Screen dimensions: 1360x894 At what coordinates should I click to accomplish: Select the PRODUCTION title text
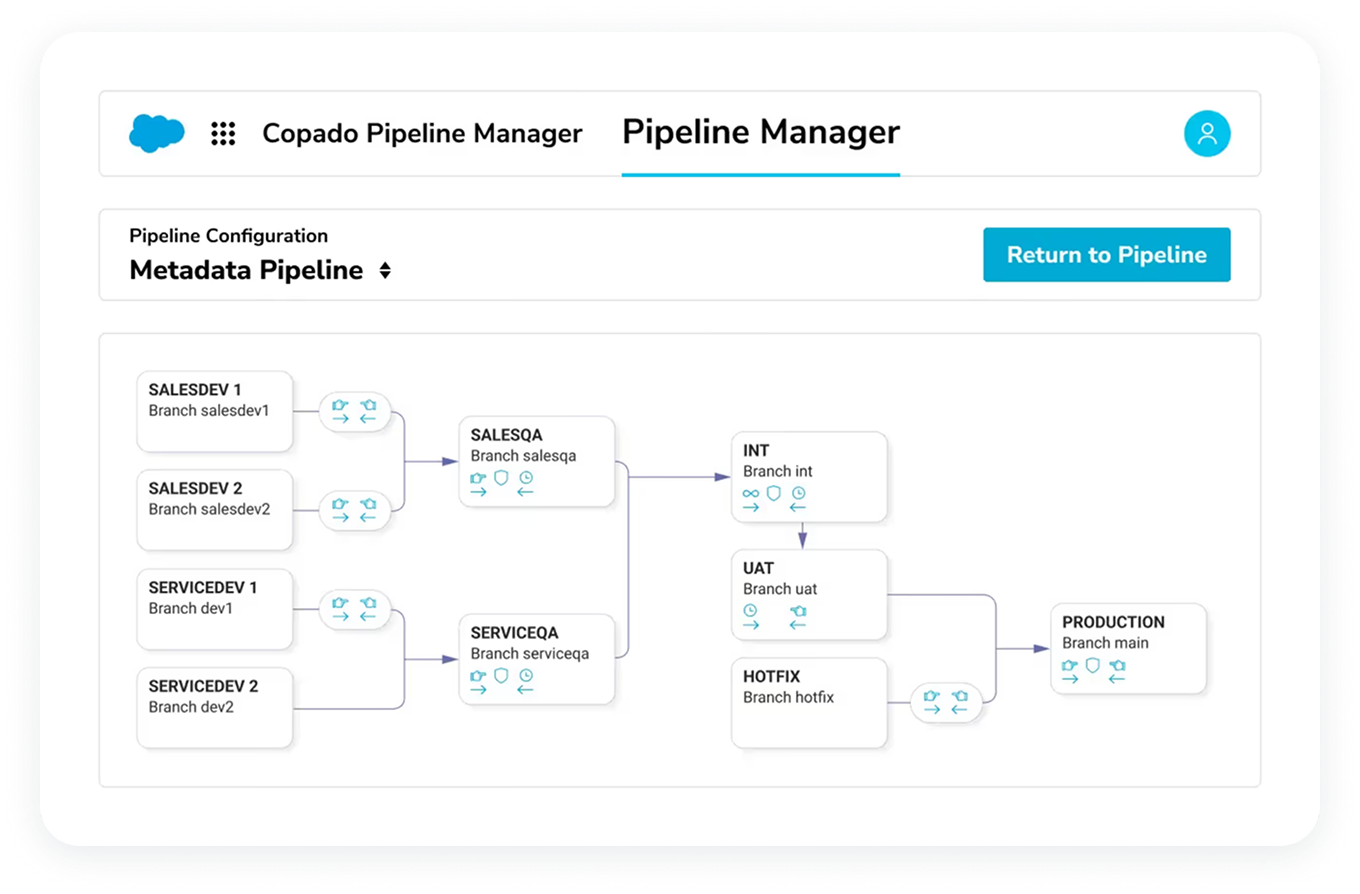tap(1113, 623)
